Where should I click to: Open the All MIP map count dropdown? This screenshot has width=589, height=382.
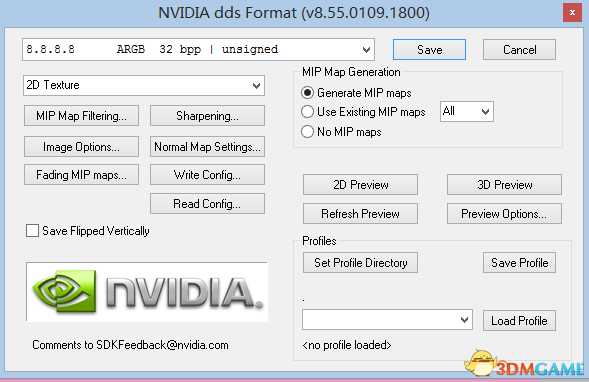pyautogui.click(x=467, y=112)
